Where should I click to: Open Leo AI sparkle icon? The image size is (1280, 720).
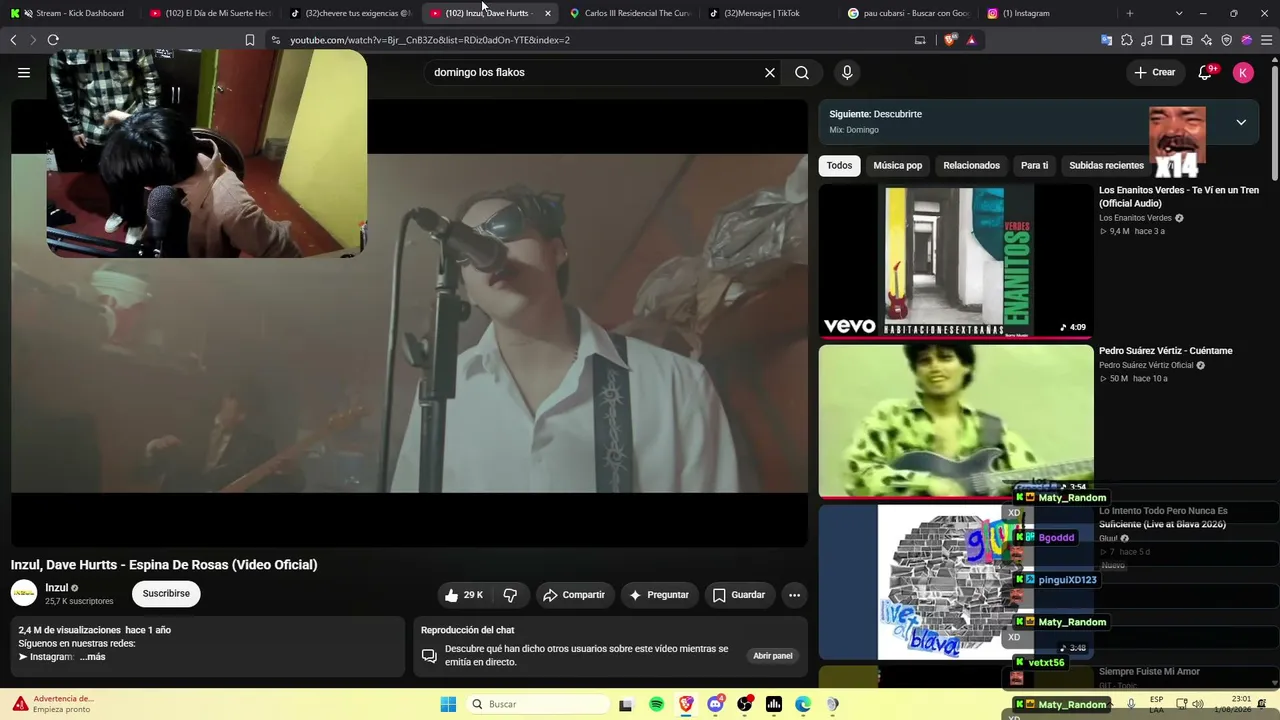1207,40
